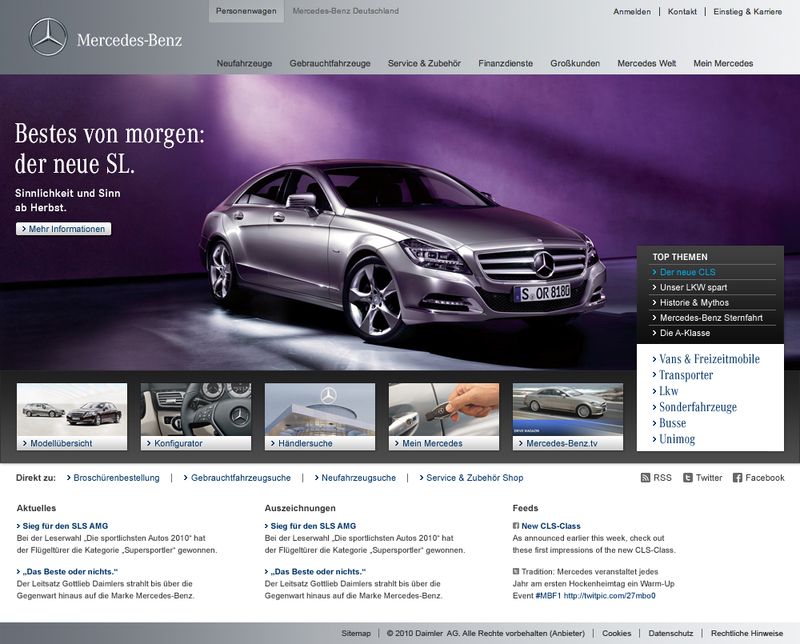800x644 pixels.
Task: Click the Mercedes-Benz wordmark text
Action: point(130,40)
